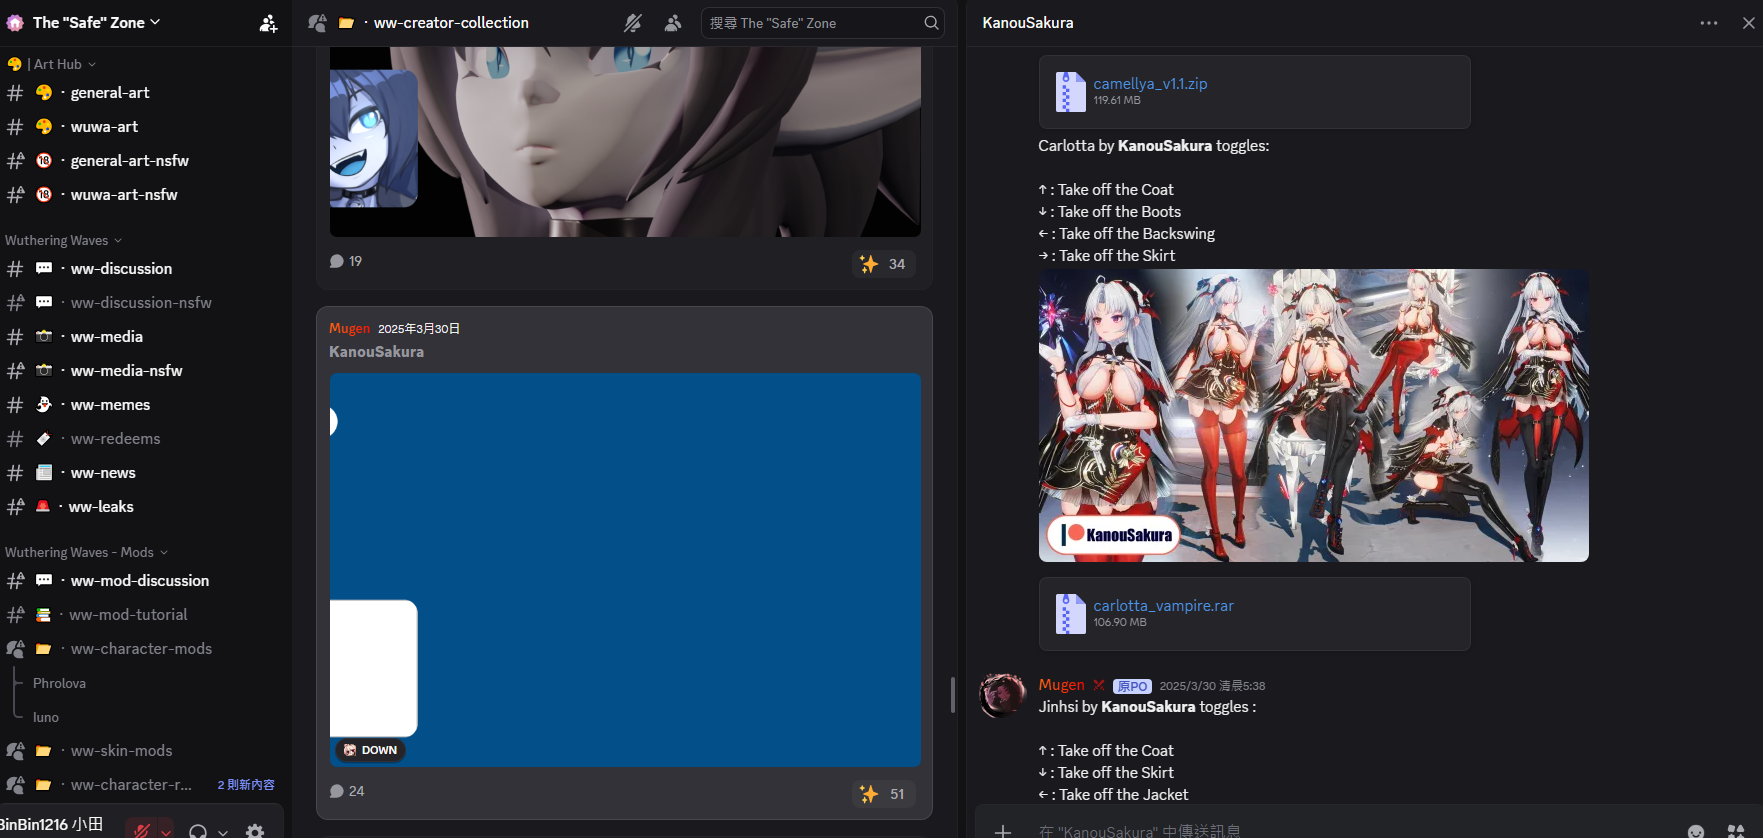Click the search The "Safe" Zone field
This screenshot has height=838, width=1763.
[823, 23]
